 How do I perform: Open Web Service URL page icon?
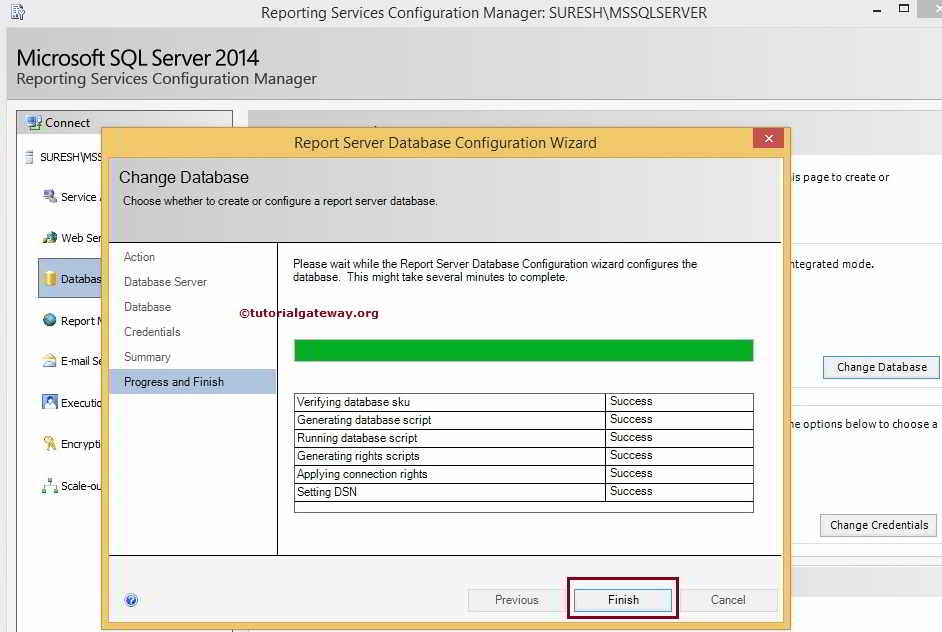coord(50,238)
